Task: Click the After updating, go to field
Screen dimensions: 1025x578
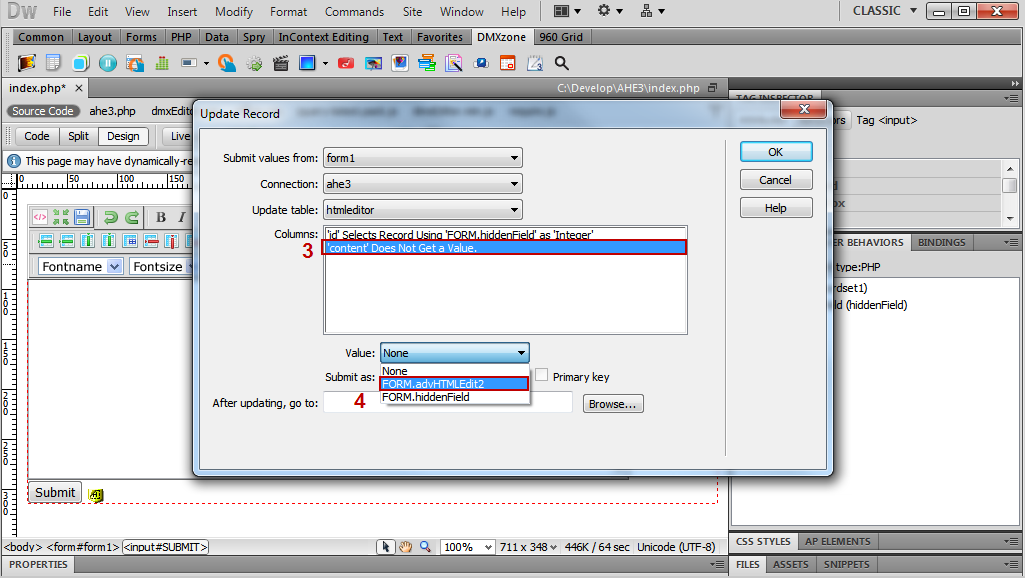Action: 448,403
